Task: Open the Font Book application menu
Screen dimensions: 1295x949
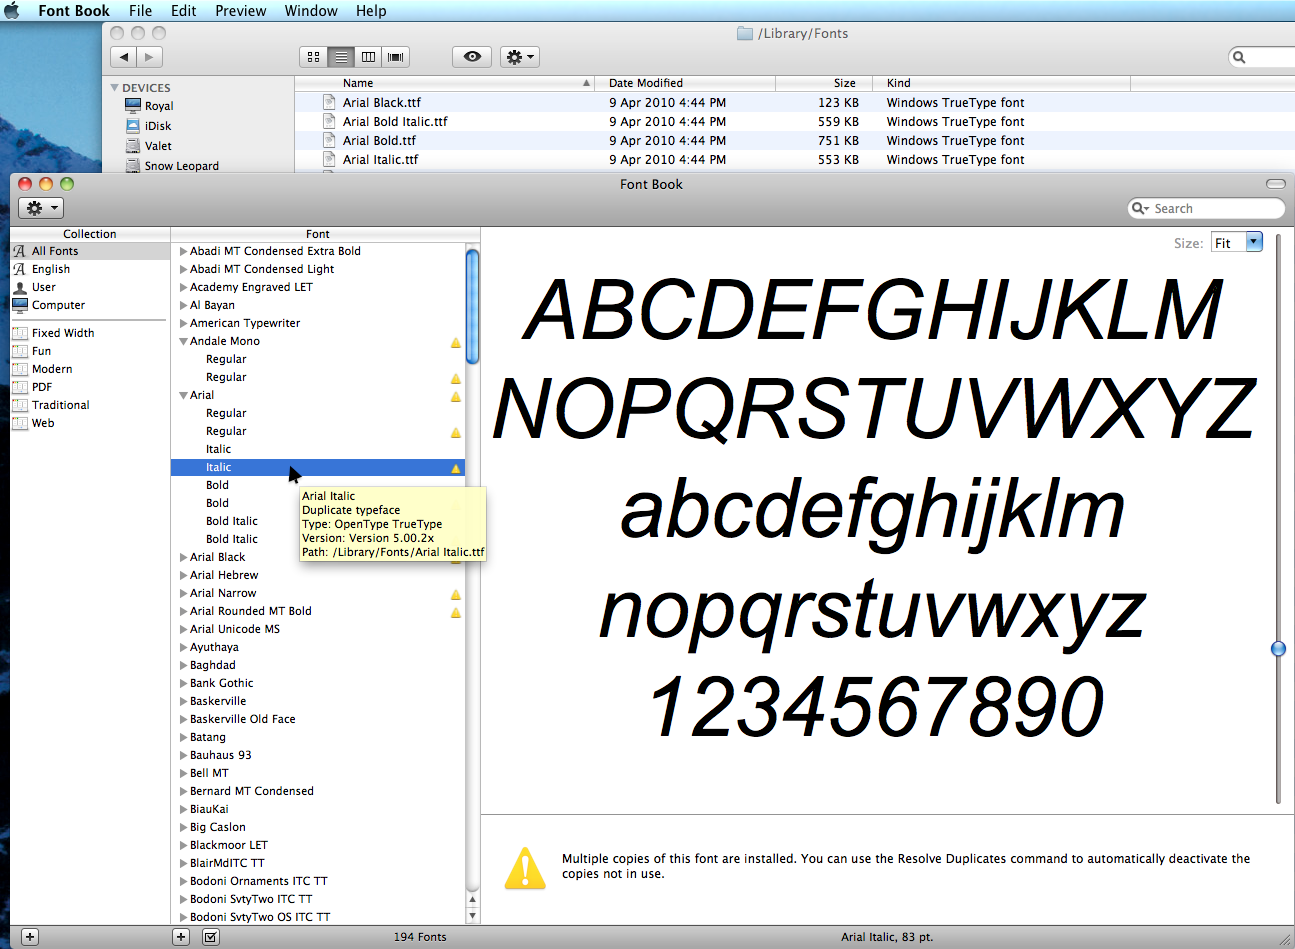Action: pyautogui.click(x=74, y=11)
